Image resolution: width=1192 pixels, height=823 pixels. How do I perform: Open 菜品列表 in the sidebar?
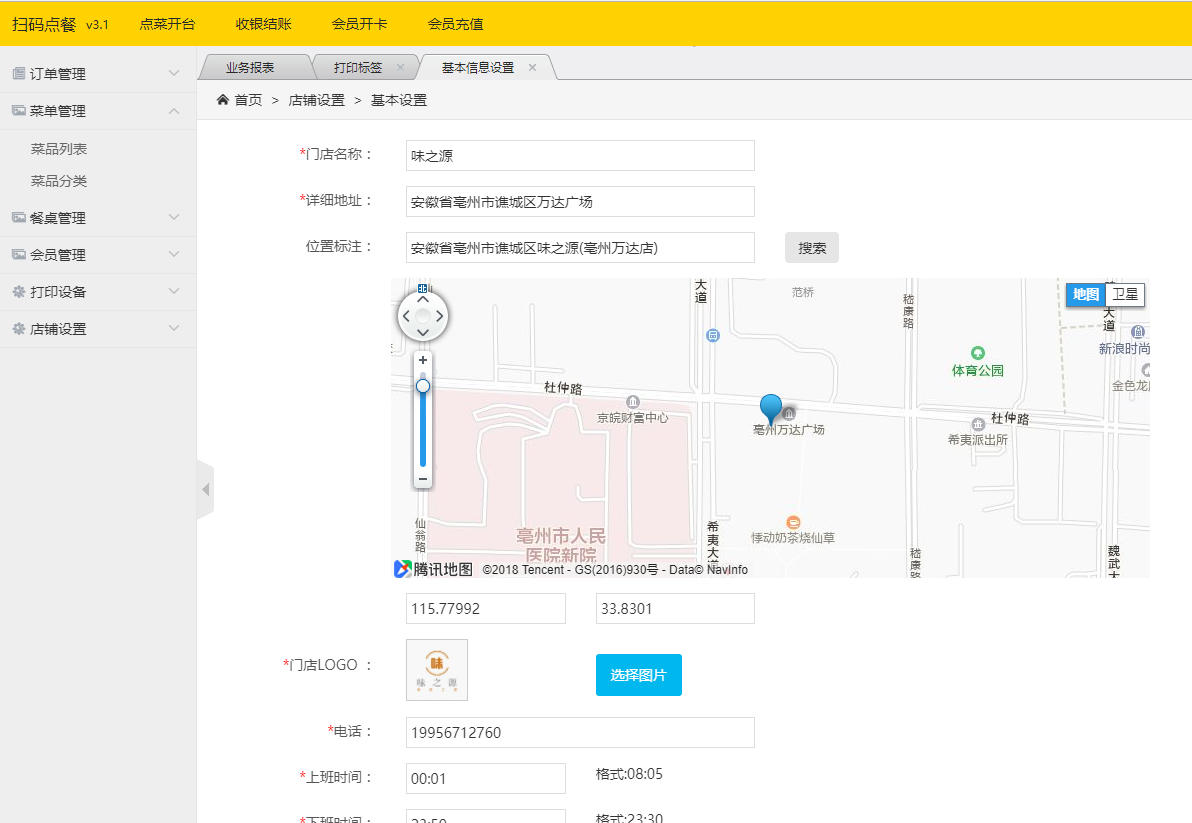click(59, 149)
